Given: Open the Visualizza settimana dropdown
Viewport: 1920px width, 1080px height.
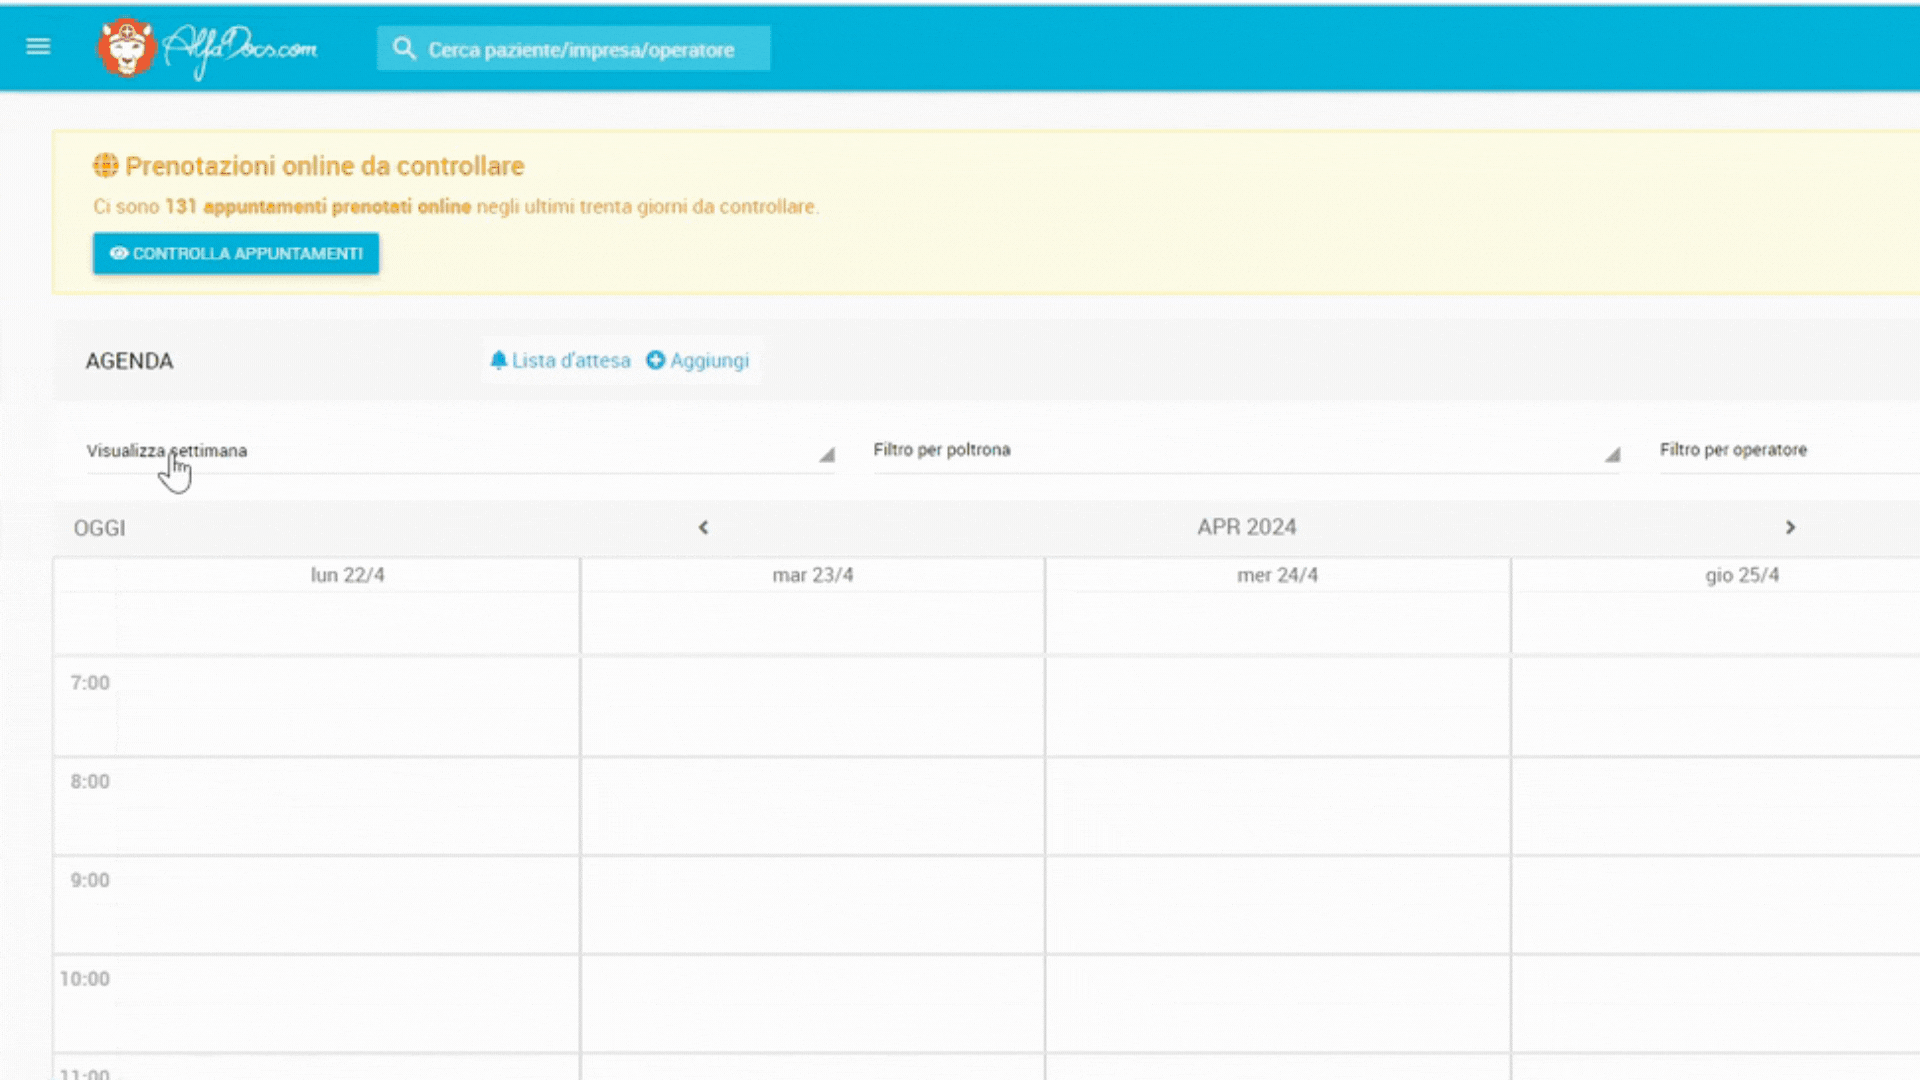Looking at the screenshot, I should (x=460, y=452).
